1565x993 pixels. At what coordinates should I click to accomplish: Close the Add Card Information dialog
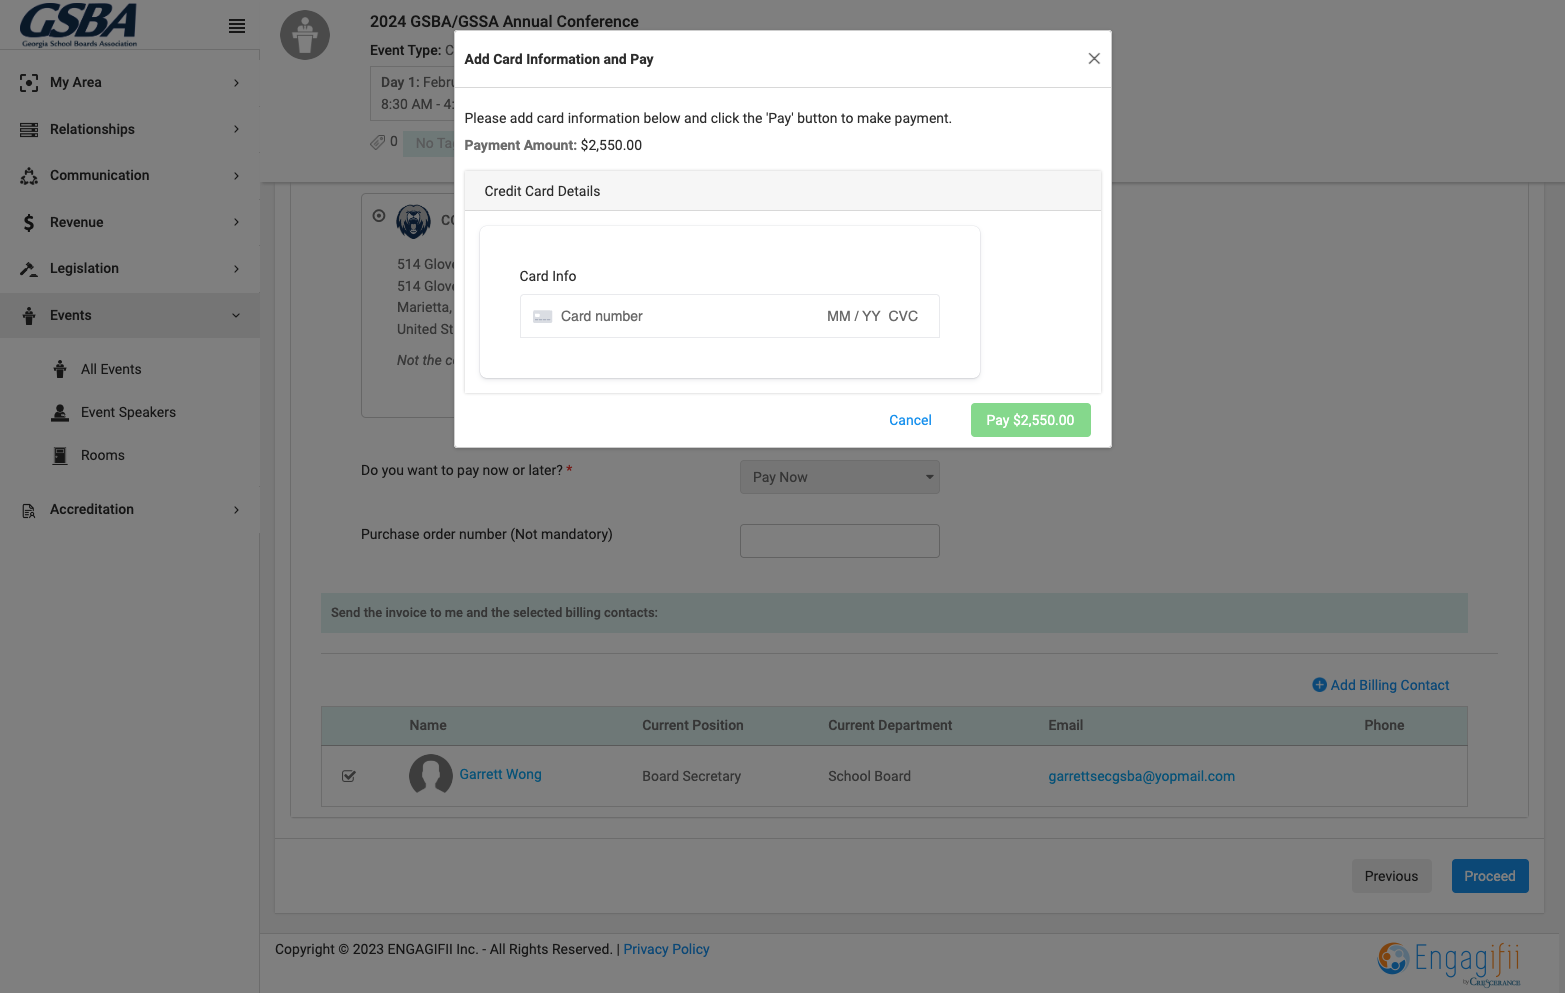(x=1094, y=59)
